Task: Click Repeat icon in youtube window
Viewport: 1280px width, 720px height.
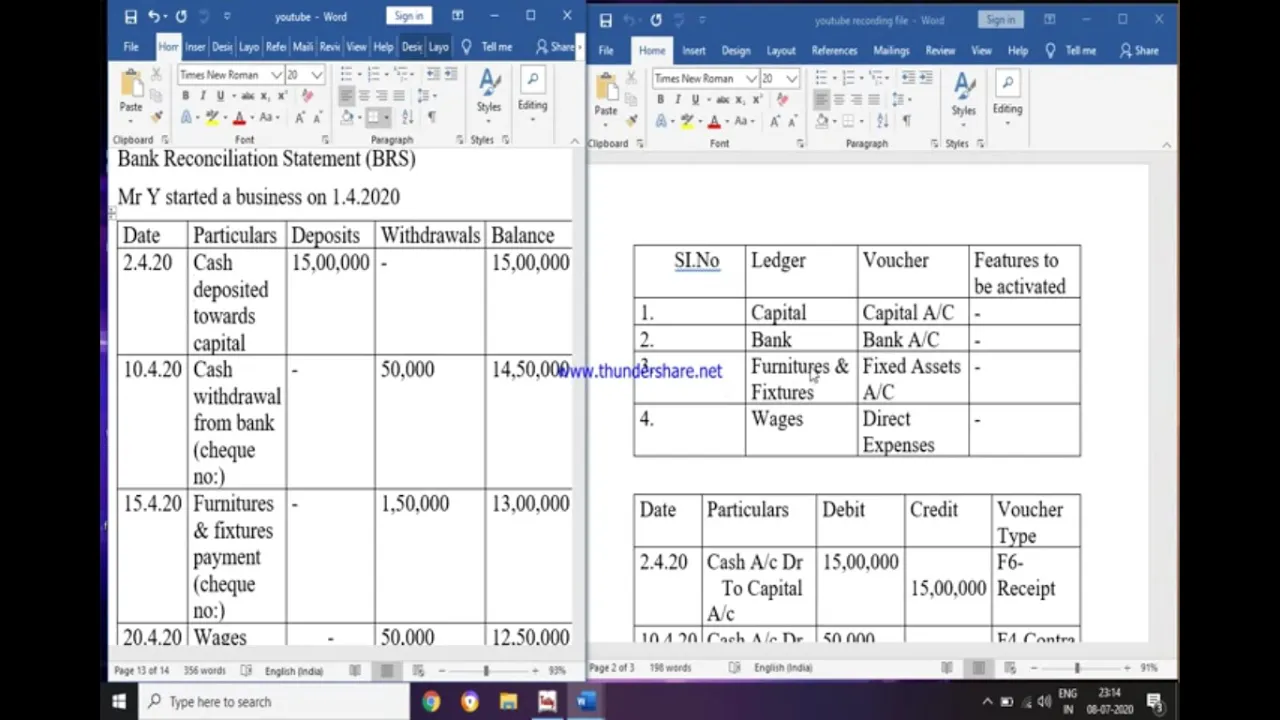Action: pyautogui.click(x=181, y=16)
